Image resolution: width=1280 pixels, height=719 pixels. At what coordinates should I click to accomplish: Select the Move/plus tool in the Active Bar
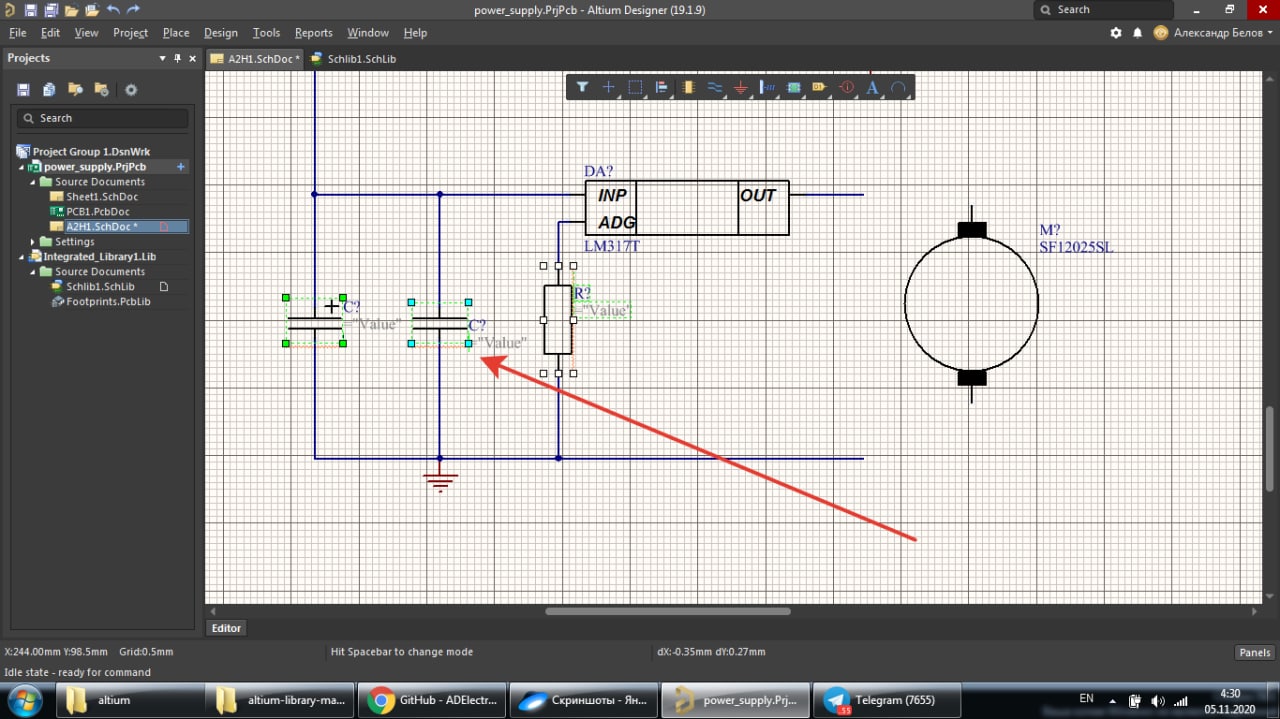608,88
